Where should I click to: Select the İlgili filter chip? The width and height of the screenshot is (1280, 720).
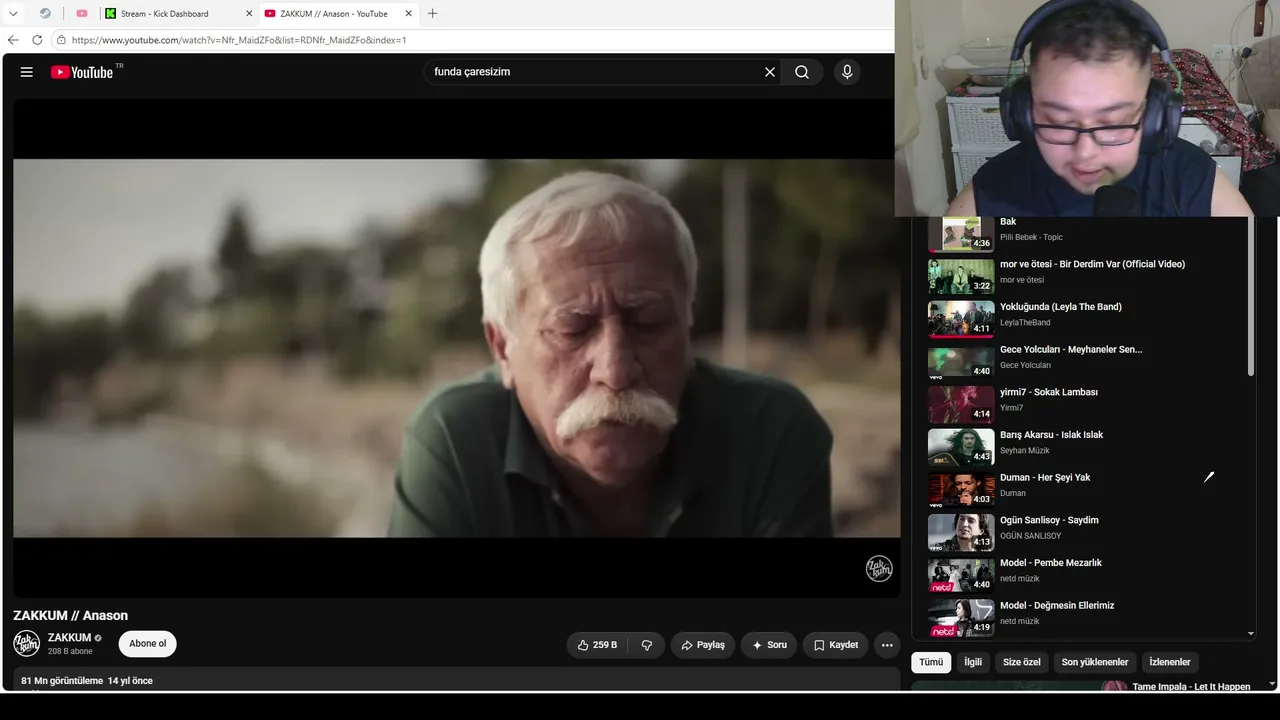pyautogui.click(x=973, y=662)
